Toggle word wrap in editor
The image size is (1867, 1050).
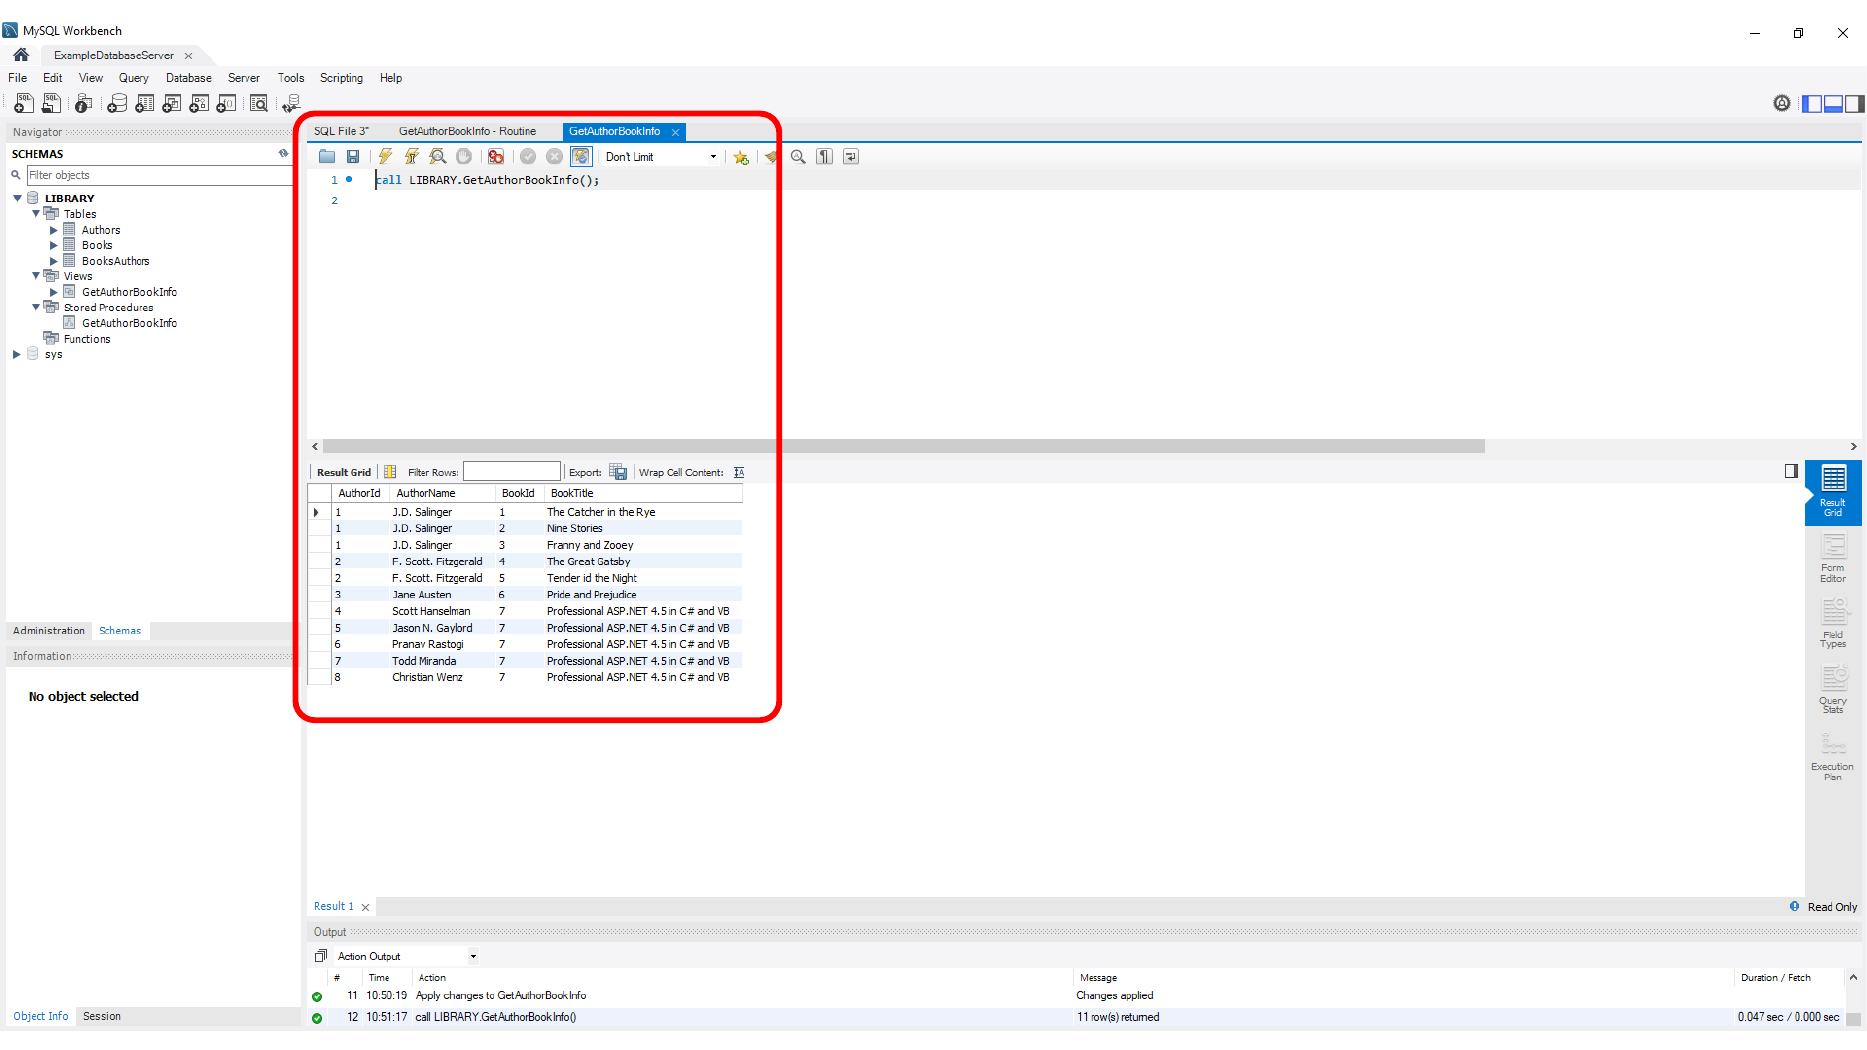tap(851, 156)
